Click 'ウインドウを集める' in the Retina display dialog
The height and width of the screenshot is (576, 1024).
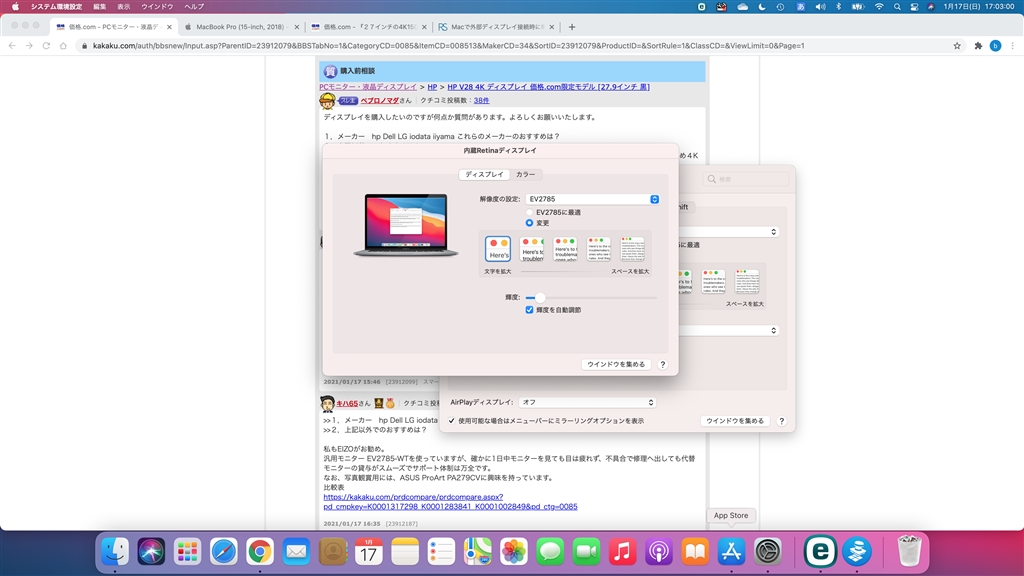coord(616,365)
